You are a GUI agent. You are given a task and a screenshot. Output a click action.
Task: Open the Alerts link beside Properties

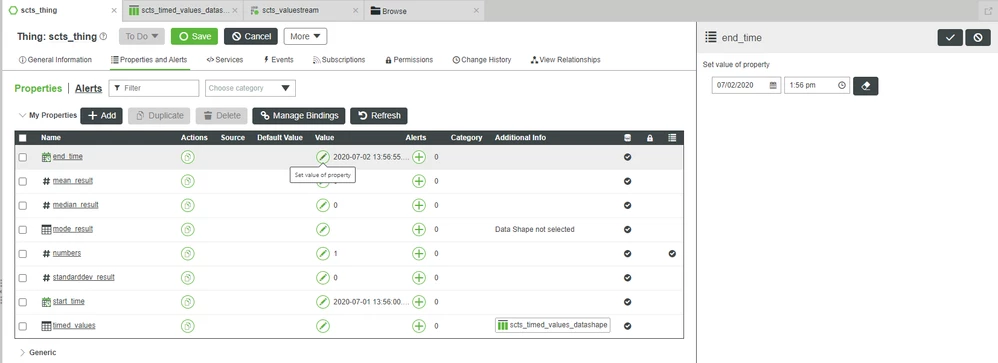pyautogui.click(x=88, y=89)
